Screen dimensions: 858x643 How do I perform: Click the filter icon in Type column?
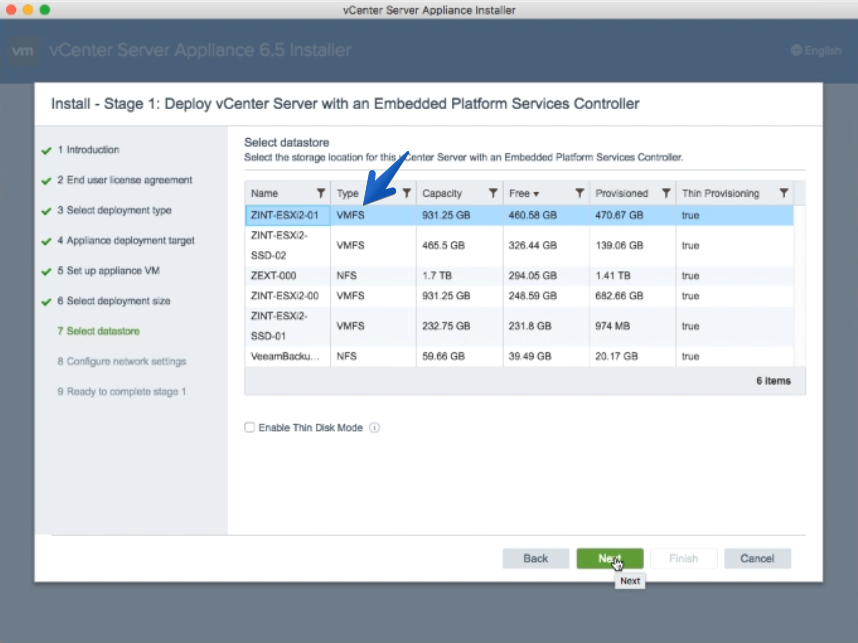(407, 193)
